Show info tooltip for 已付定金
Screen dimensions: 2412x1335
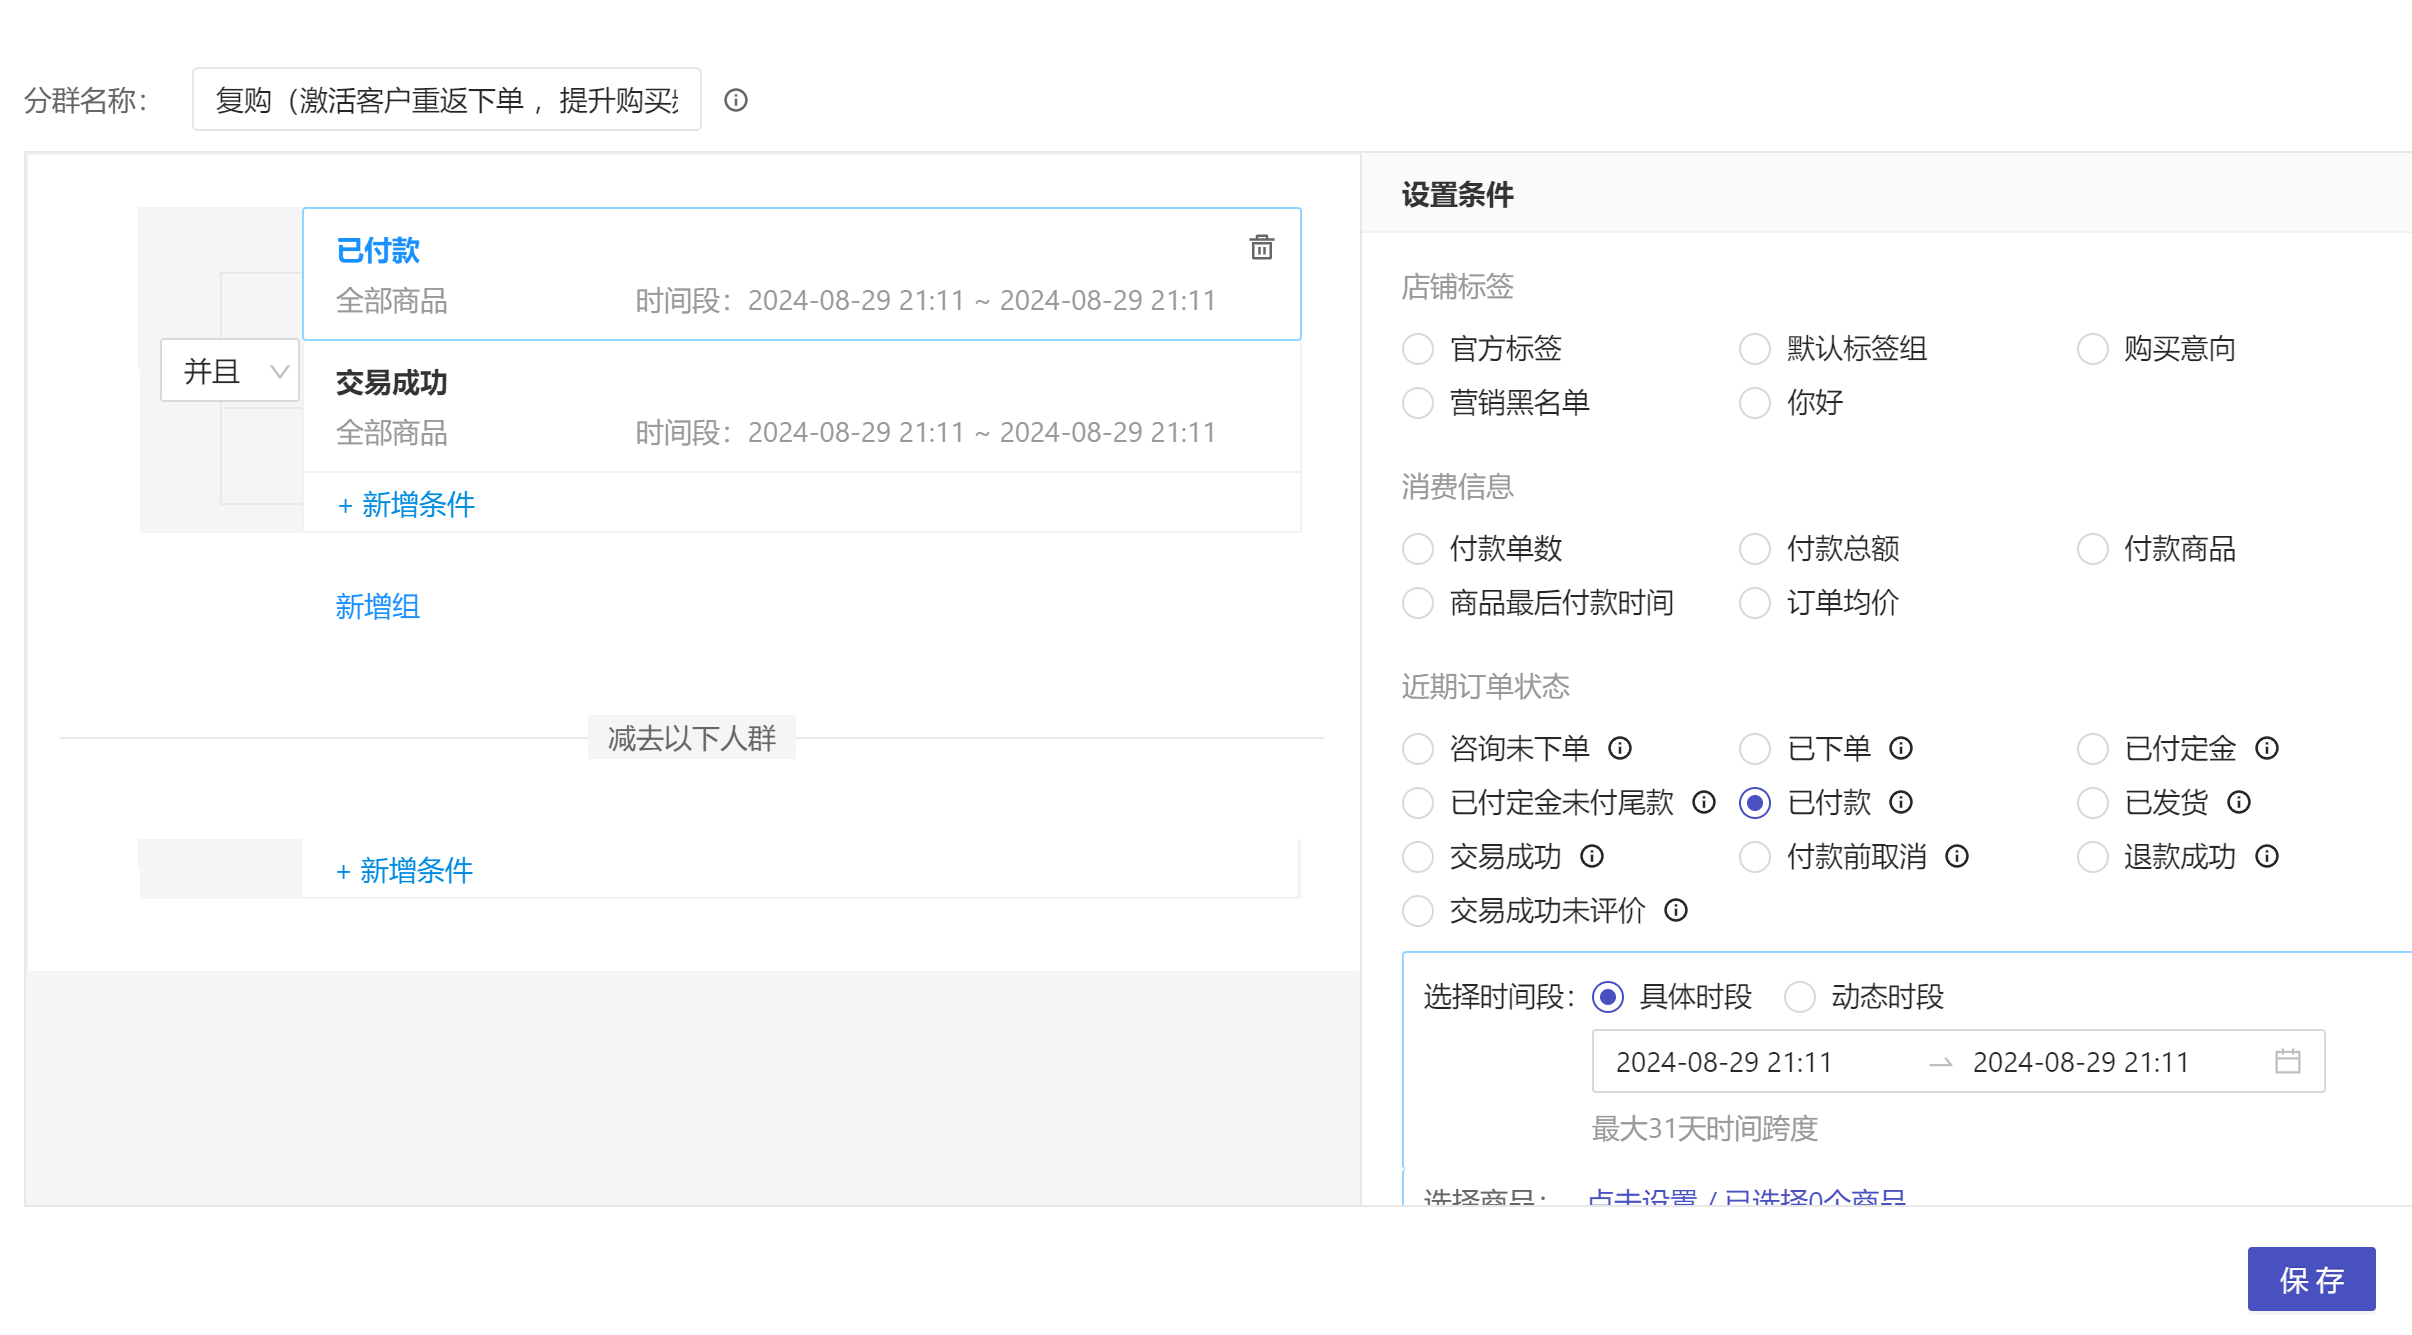coord(2267,748)
